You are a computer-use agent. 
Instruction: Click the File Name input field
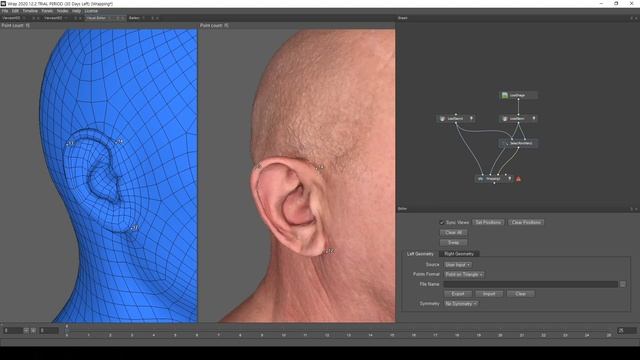(531, 284)
